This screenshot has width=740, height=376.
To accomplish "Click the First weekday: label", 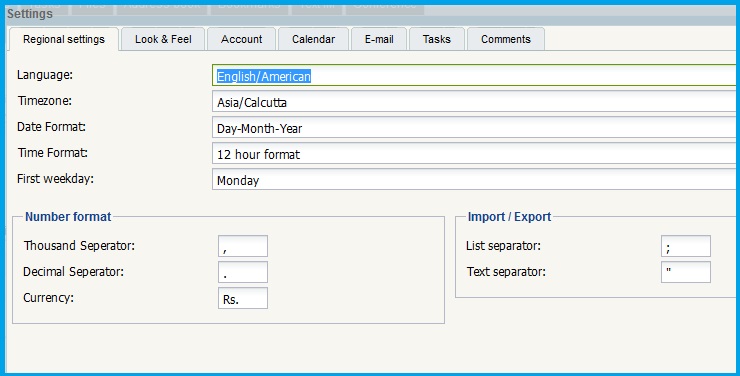I will tap(55, 179).
